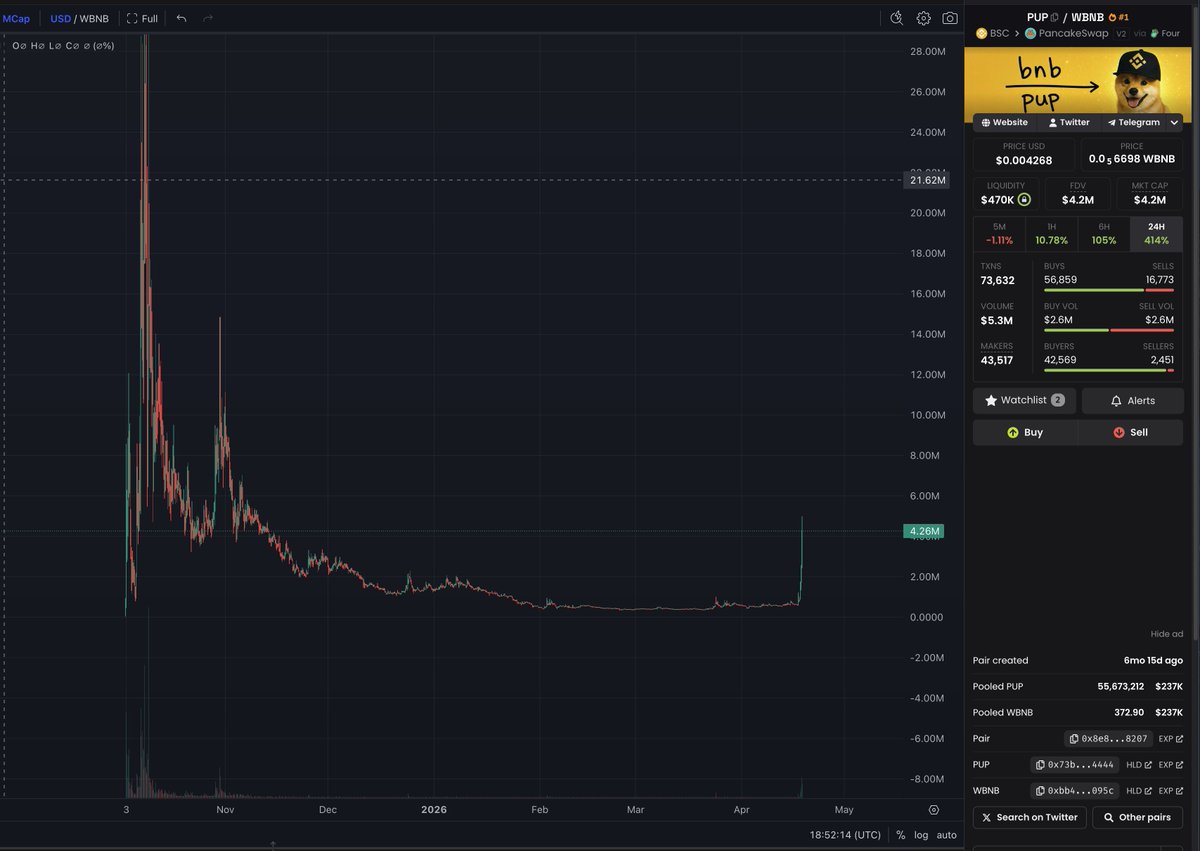Click the TXNS 73,632 value
Image resolution: width=1200 pixels, height=851 pixels.
(997, 280)
